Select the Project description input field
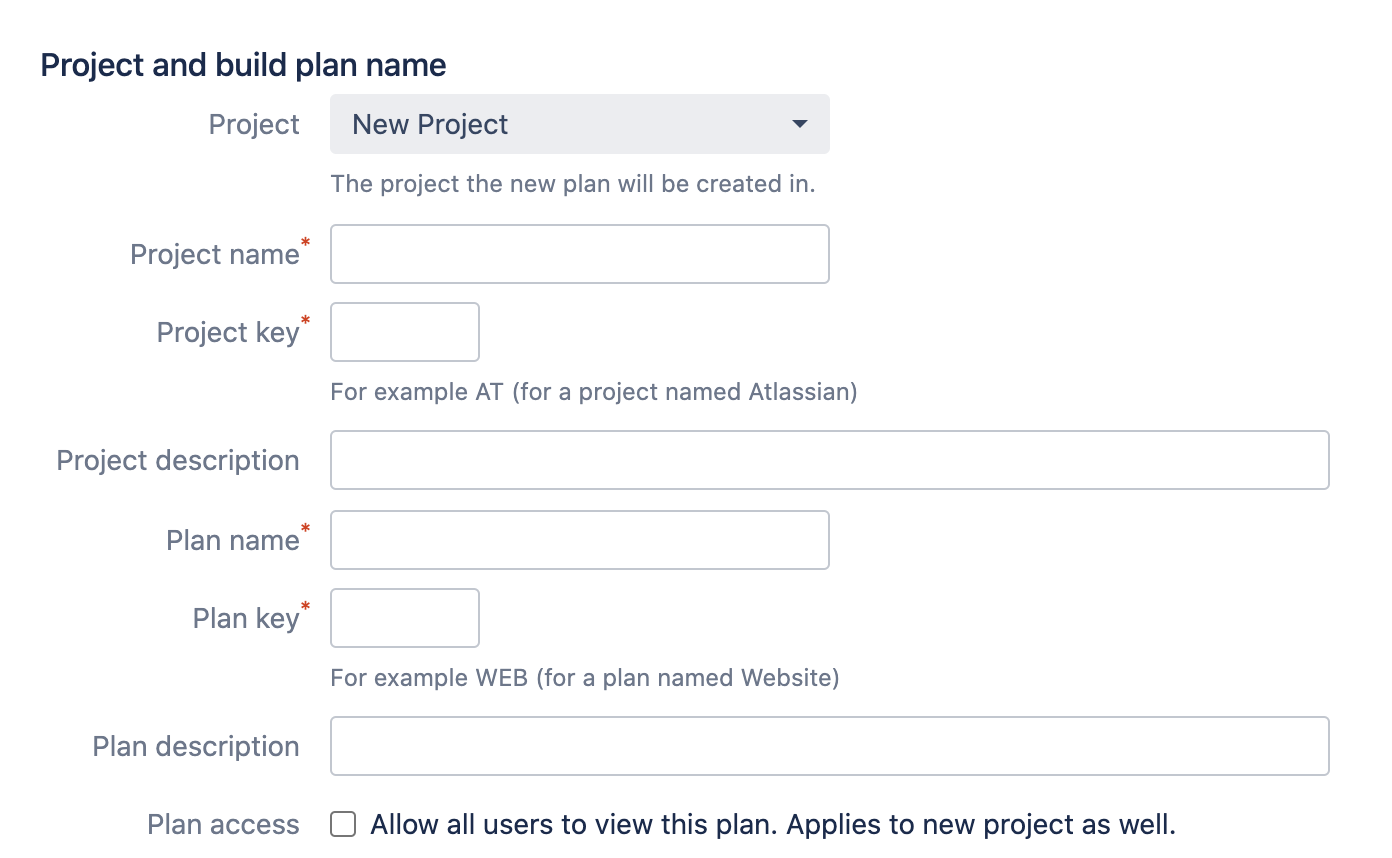The image size is (1392, 858). click(x=829, y=460)
